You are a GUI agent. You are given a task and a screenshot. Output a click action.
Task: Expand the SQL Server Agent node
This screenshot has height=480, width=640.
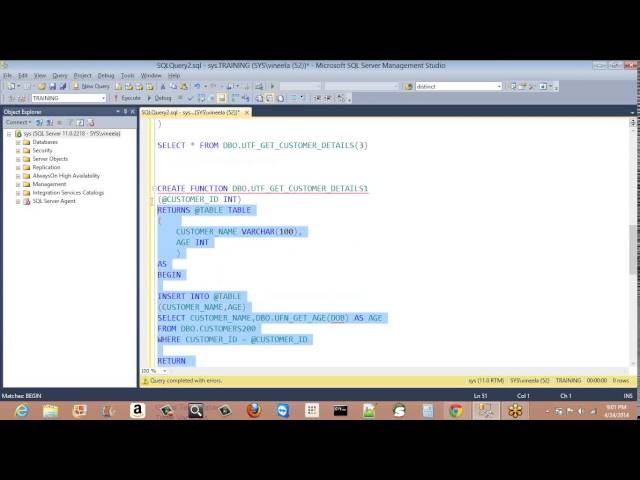point(18,202)
